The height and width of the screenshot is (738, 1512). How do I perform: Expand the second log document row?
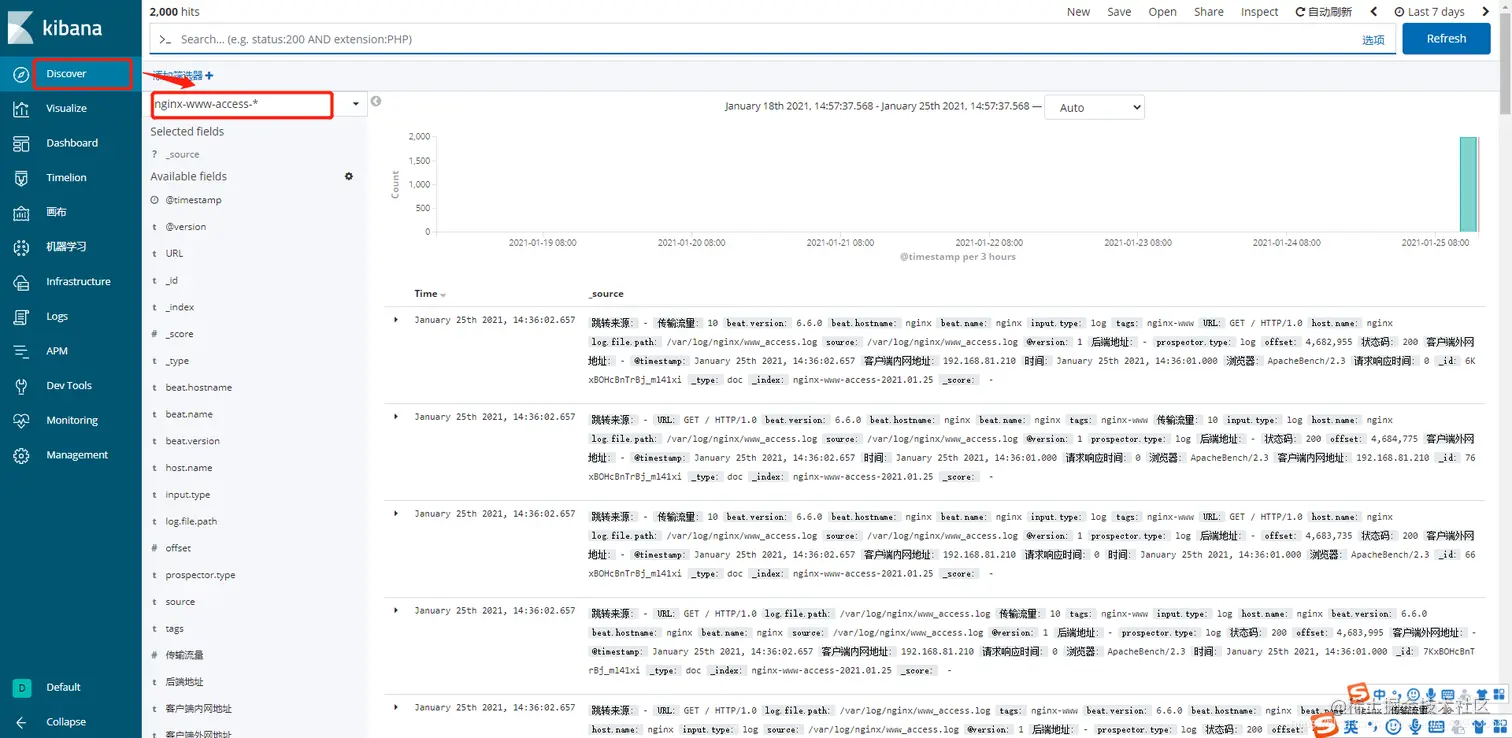(x=396, y=416)
